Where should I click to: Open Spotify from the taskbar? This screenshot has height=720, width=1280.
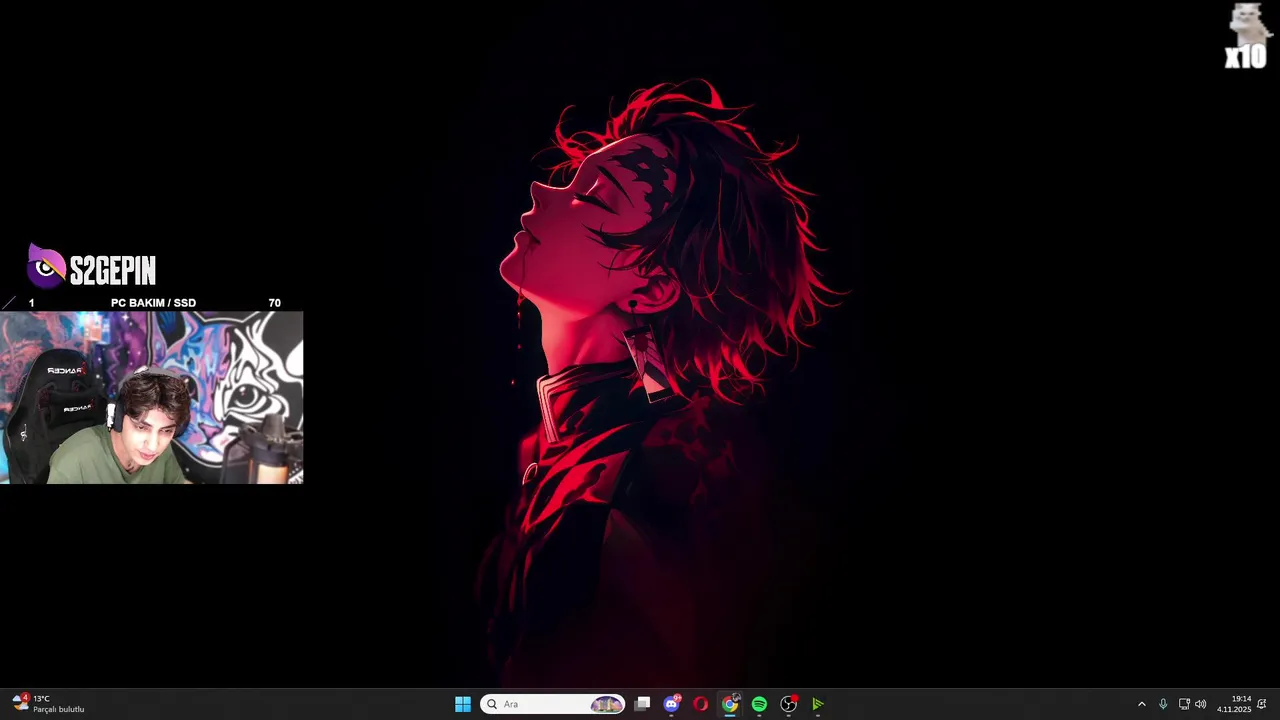[759, 704]
